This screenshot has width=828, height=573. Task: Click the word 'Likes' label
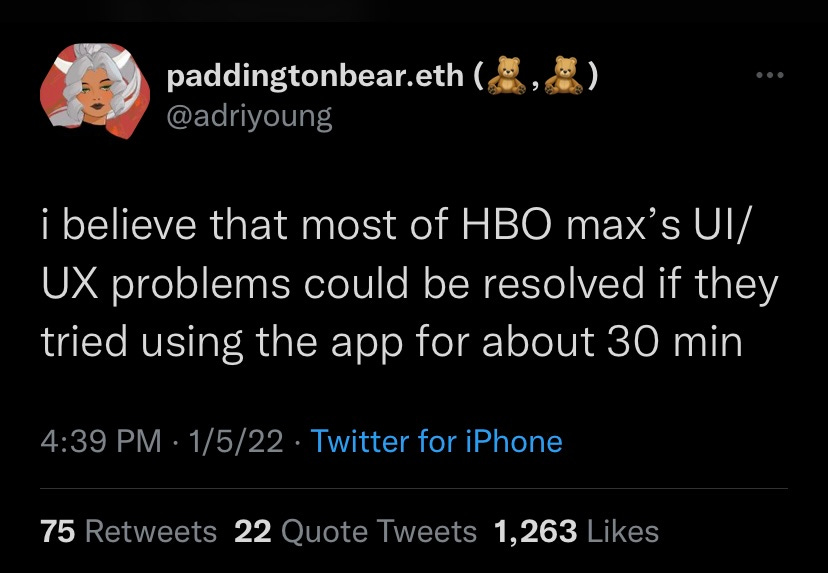pyautogui.click(x=623, y=531)
